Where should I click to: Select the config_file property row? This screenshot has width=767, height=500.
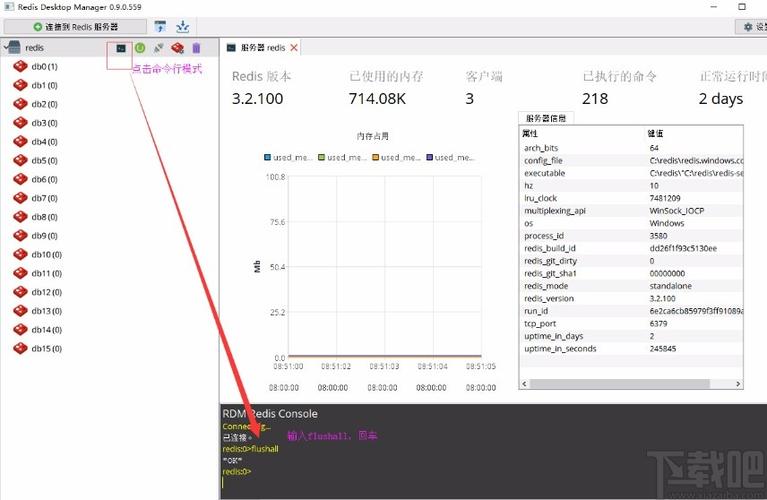click(x=632, y=160)
